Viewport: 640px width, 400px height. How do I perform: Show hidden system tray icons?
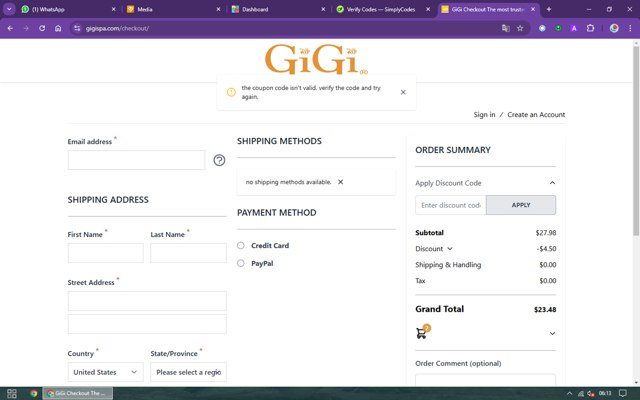(x=569, y=393)
